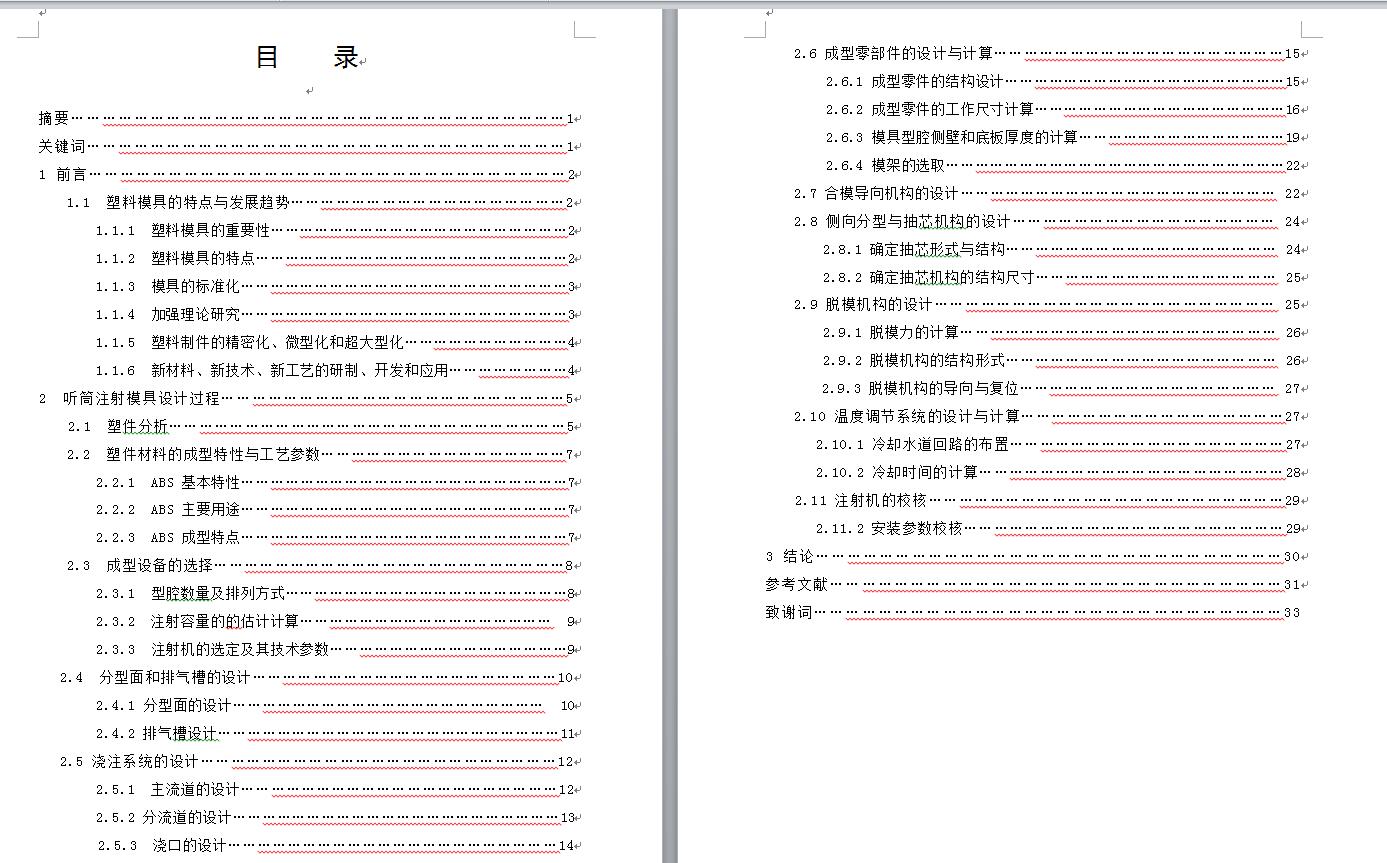Screen dimensions: 1387x863
Task: Click entry 2.3.2 注射容量的的估计算
Action: point(335,621)
